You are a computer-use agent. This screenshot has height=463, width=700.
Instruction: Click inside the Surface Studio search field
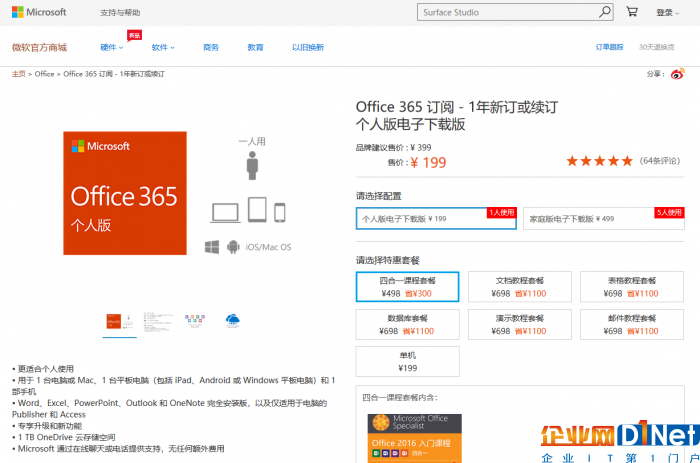pyautogui.click(x=508, y=13)
